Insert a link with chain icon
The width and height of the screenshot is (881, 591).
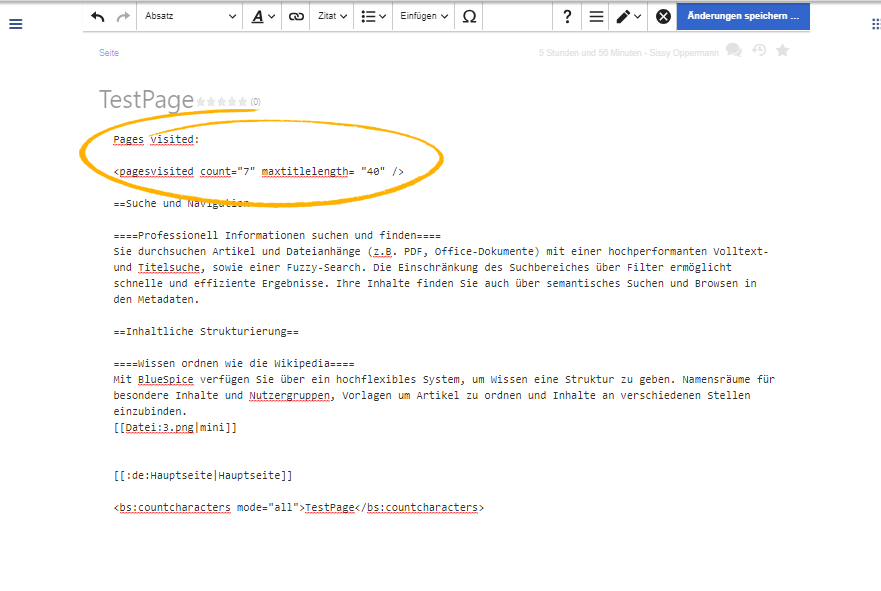296,16
